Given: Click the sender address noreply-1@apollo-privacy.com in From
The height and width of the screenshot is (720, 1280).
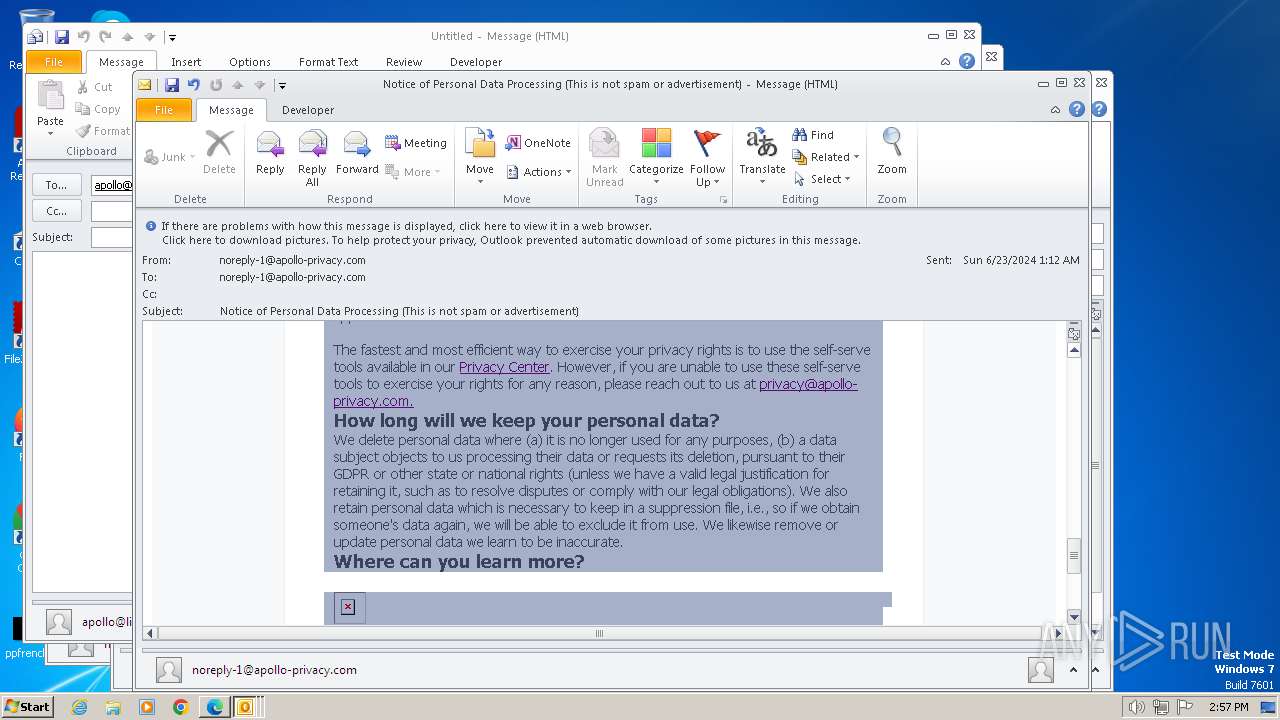Looking at the screenshot, I should pos(292,260).
